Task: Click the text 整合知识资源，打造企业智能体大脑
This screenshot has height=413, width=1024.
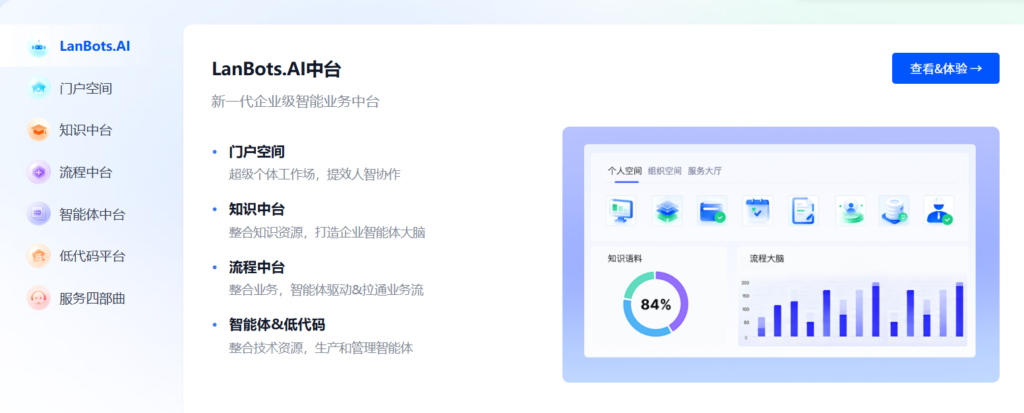Action: pyautogui.click(x=327, y=232)
